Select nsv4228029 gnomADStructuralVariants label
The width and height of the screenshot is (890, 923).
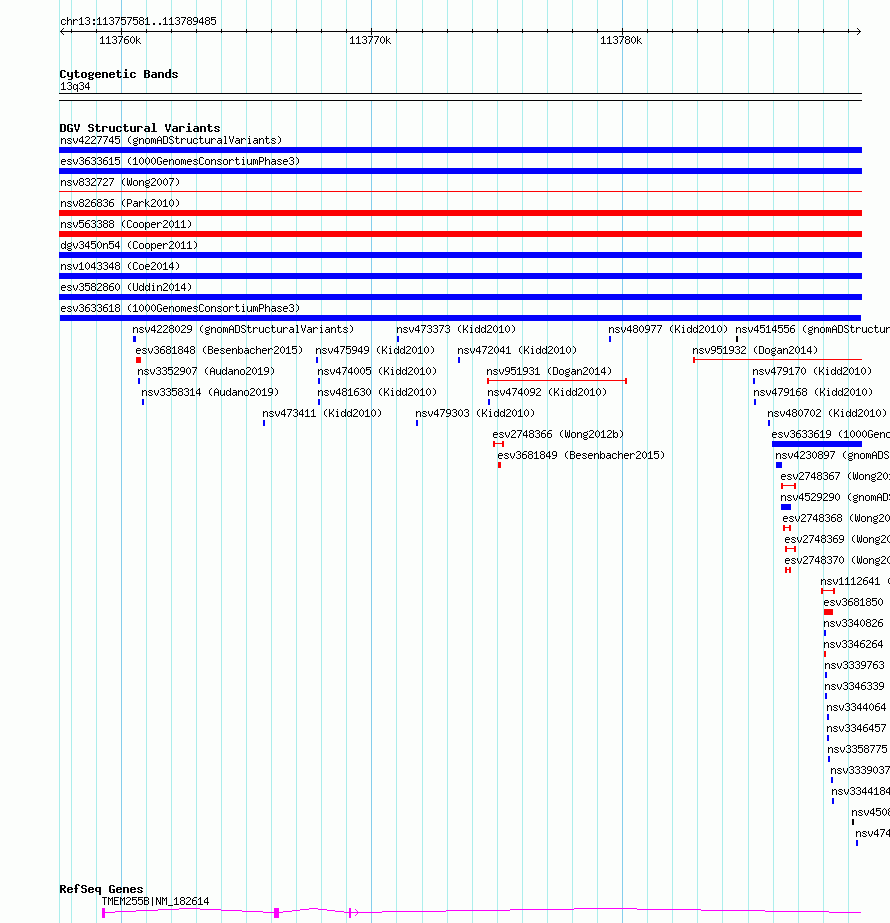(243, 329)
